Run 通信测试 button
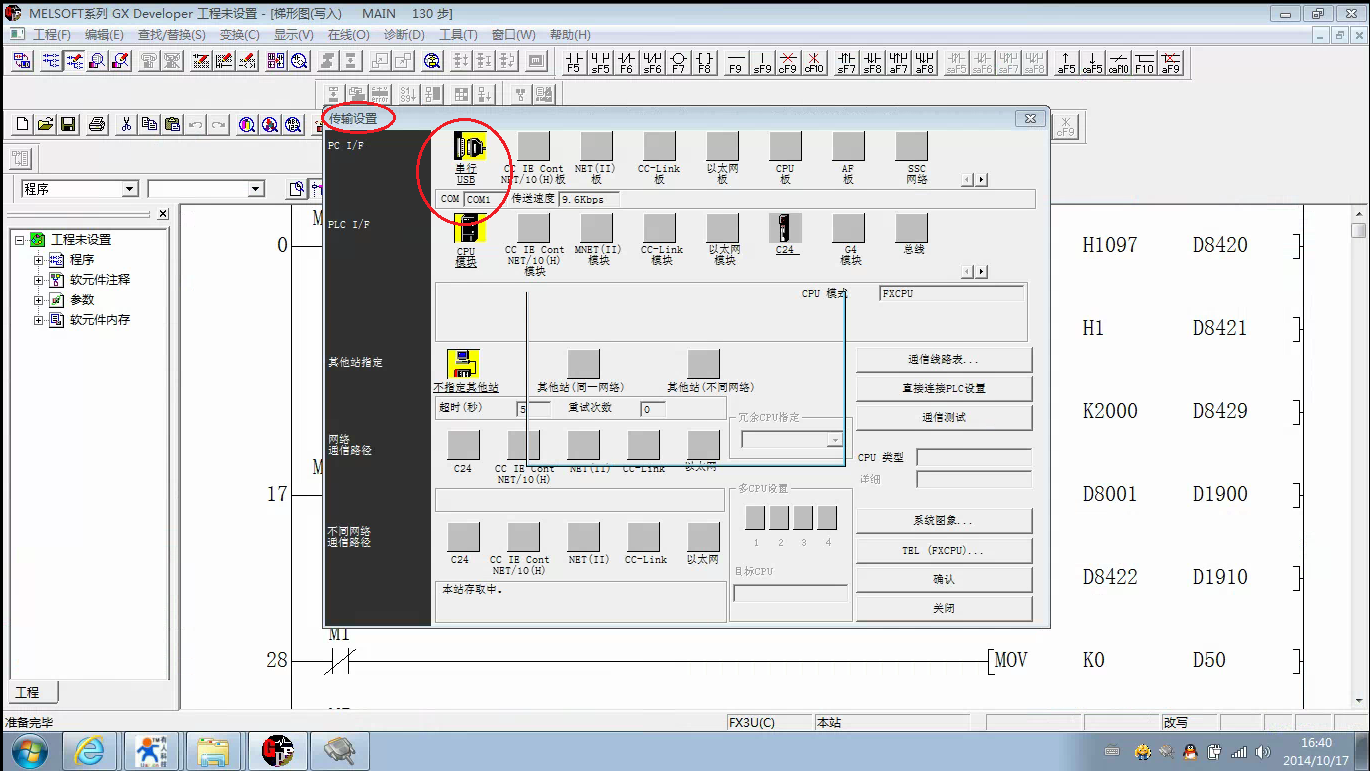1370x771 pixels. click(x=944, y=418)
